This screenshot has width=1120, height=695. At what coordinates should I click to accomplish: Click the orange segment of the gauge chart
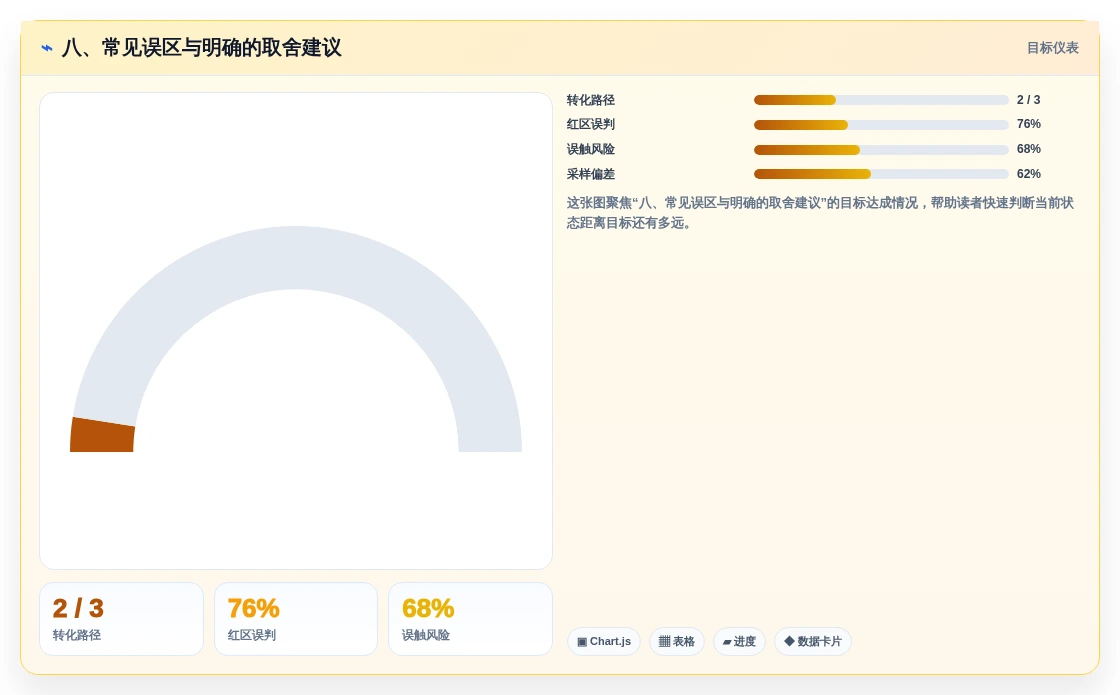(102, 435)
